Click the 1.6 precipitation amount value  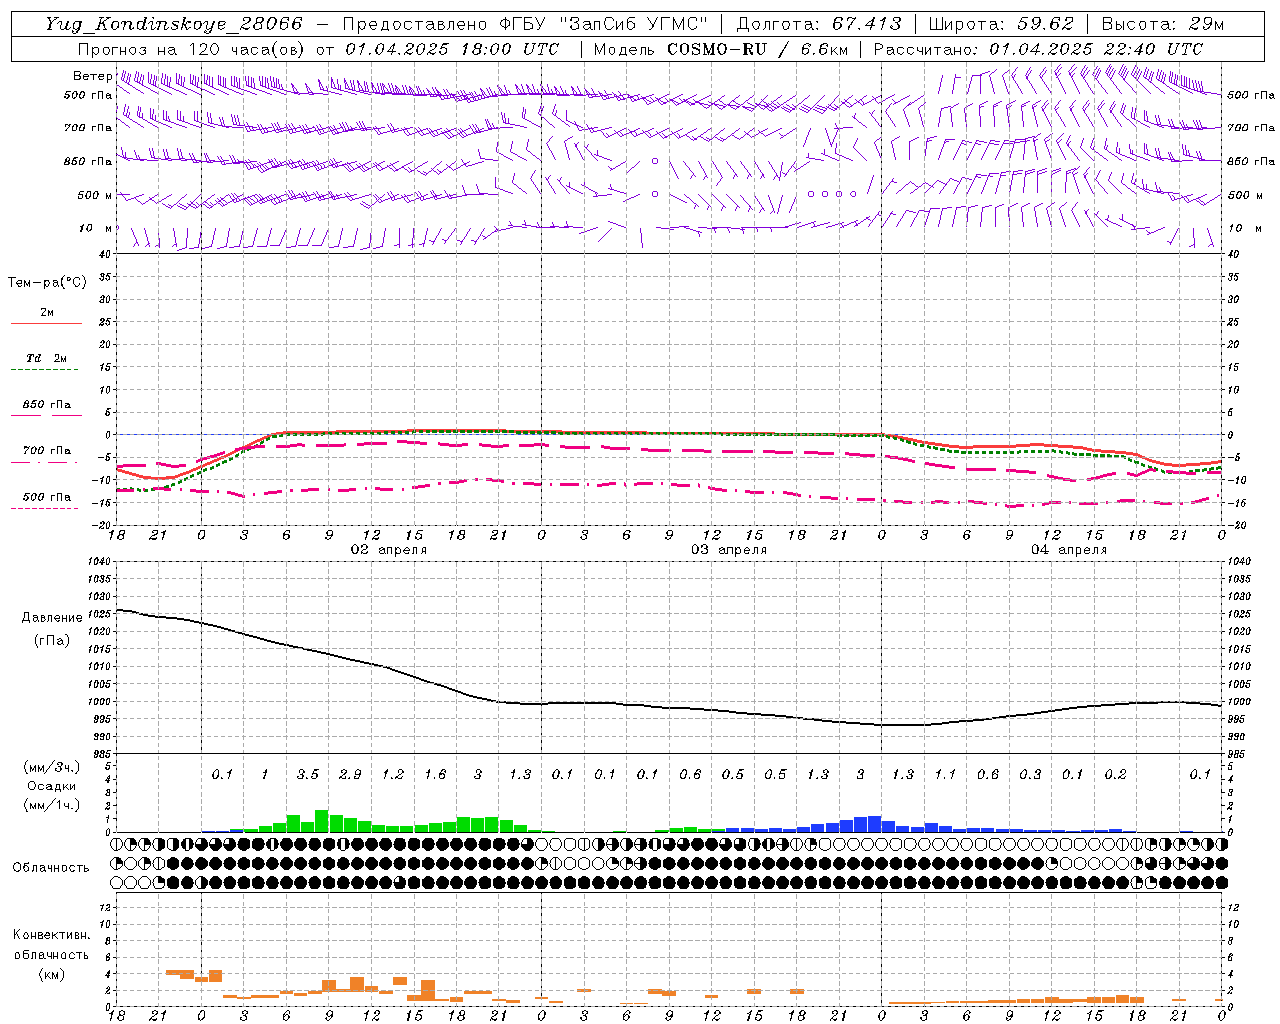point(435,775)
